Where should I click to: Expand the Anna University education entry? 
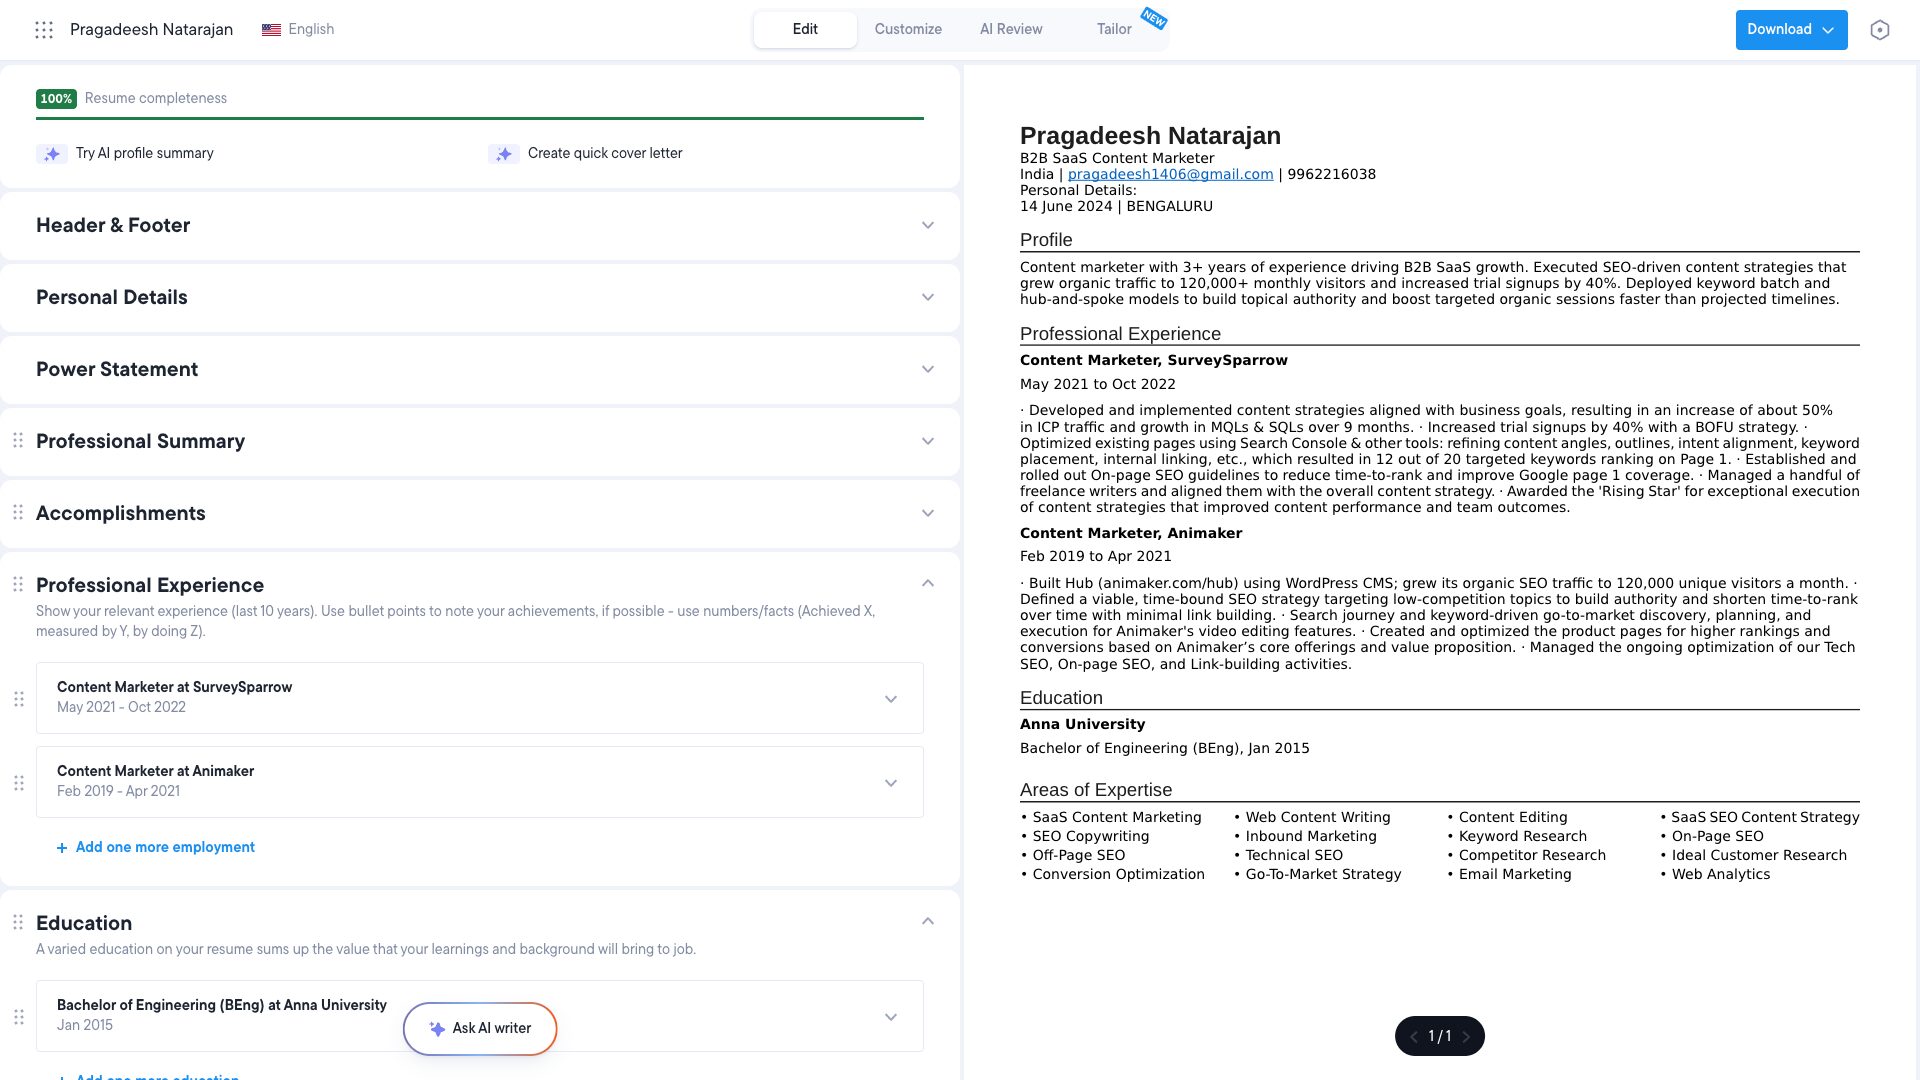pyautogui.click(x=891, y=1017)
